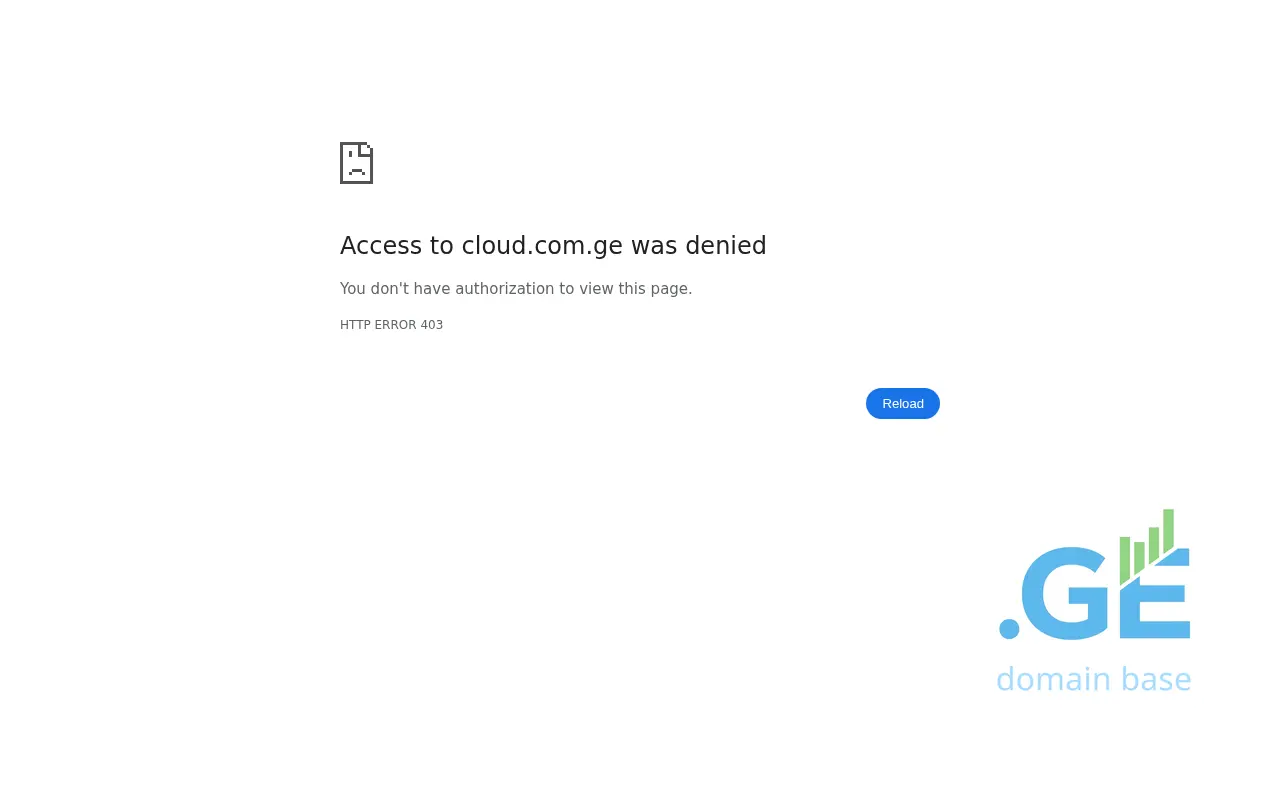Image resolution: width=1280 pixels, height=800 pixels.
Task: Click the "cloud.com.ge" domain in the heading
Action: click(x=541, y=246)
